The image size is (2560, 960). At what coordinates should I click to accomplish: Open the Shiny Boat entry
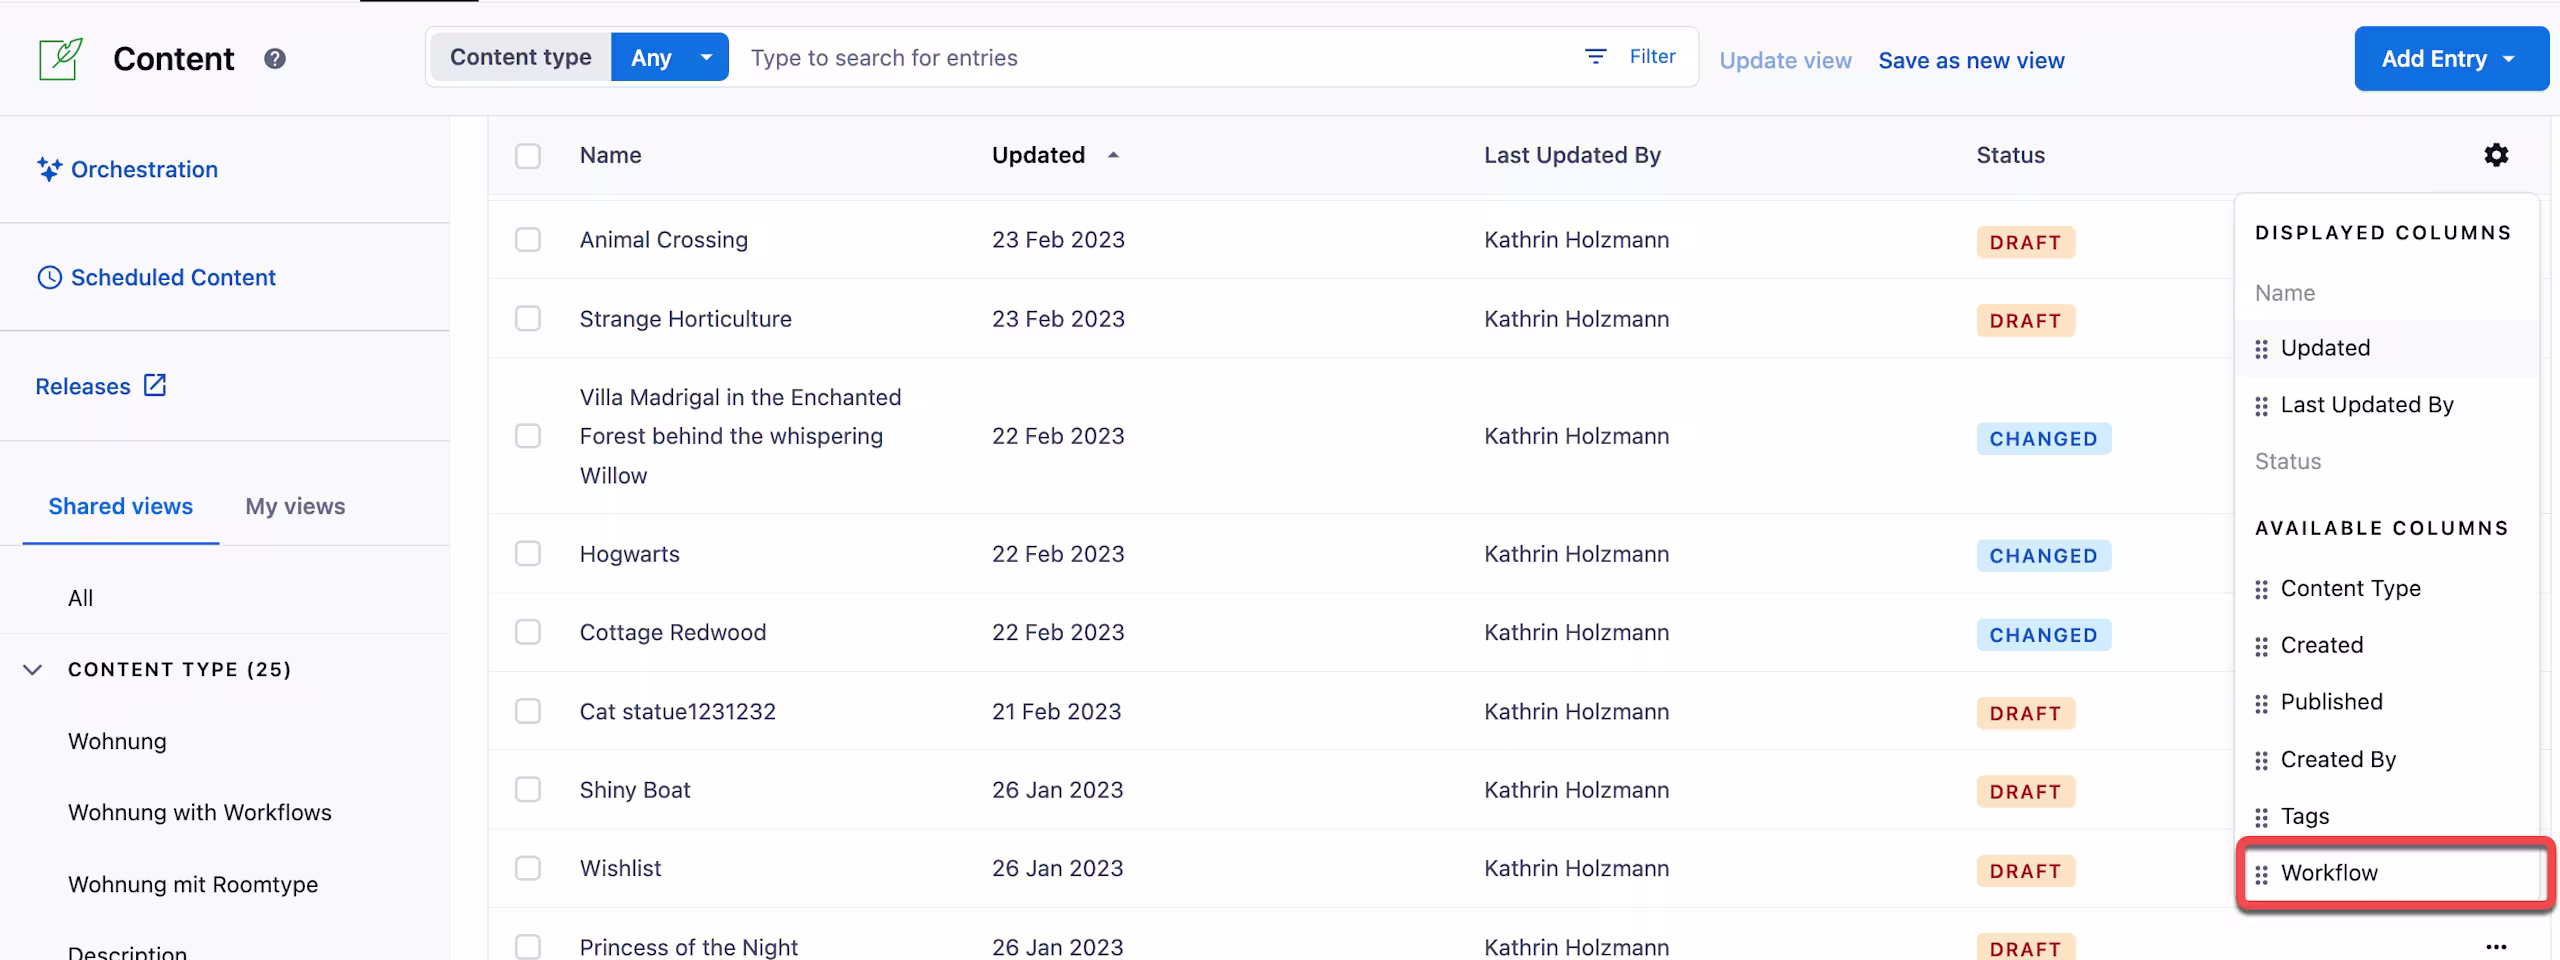point(635,790)
